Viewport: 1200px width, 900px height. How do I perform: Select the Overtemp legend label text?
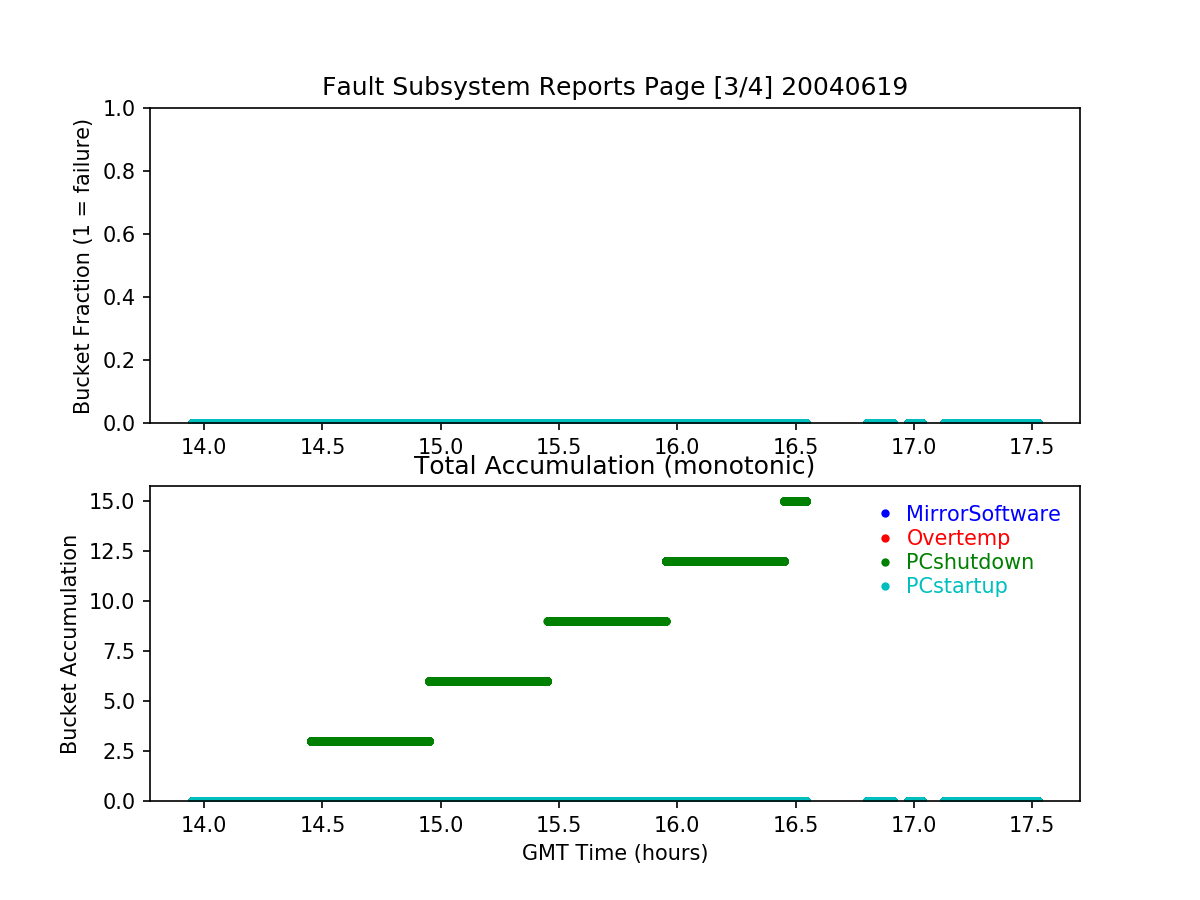[x=957, y=538]
